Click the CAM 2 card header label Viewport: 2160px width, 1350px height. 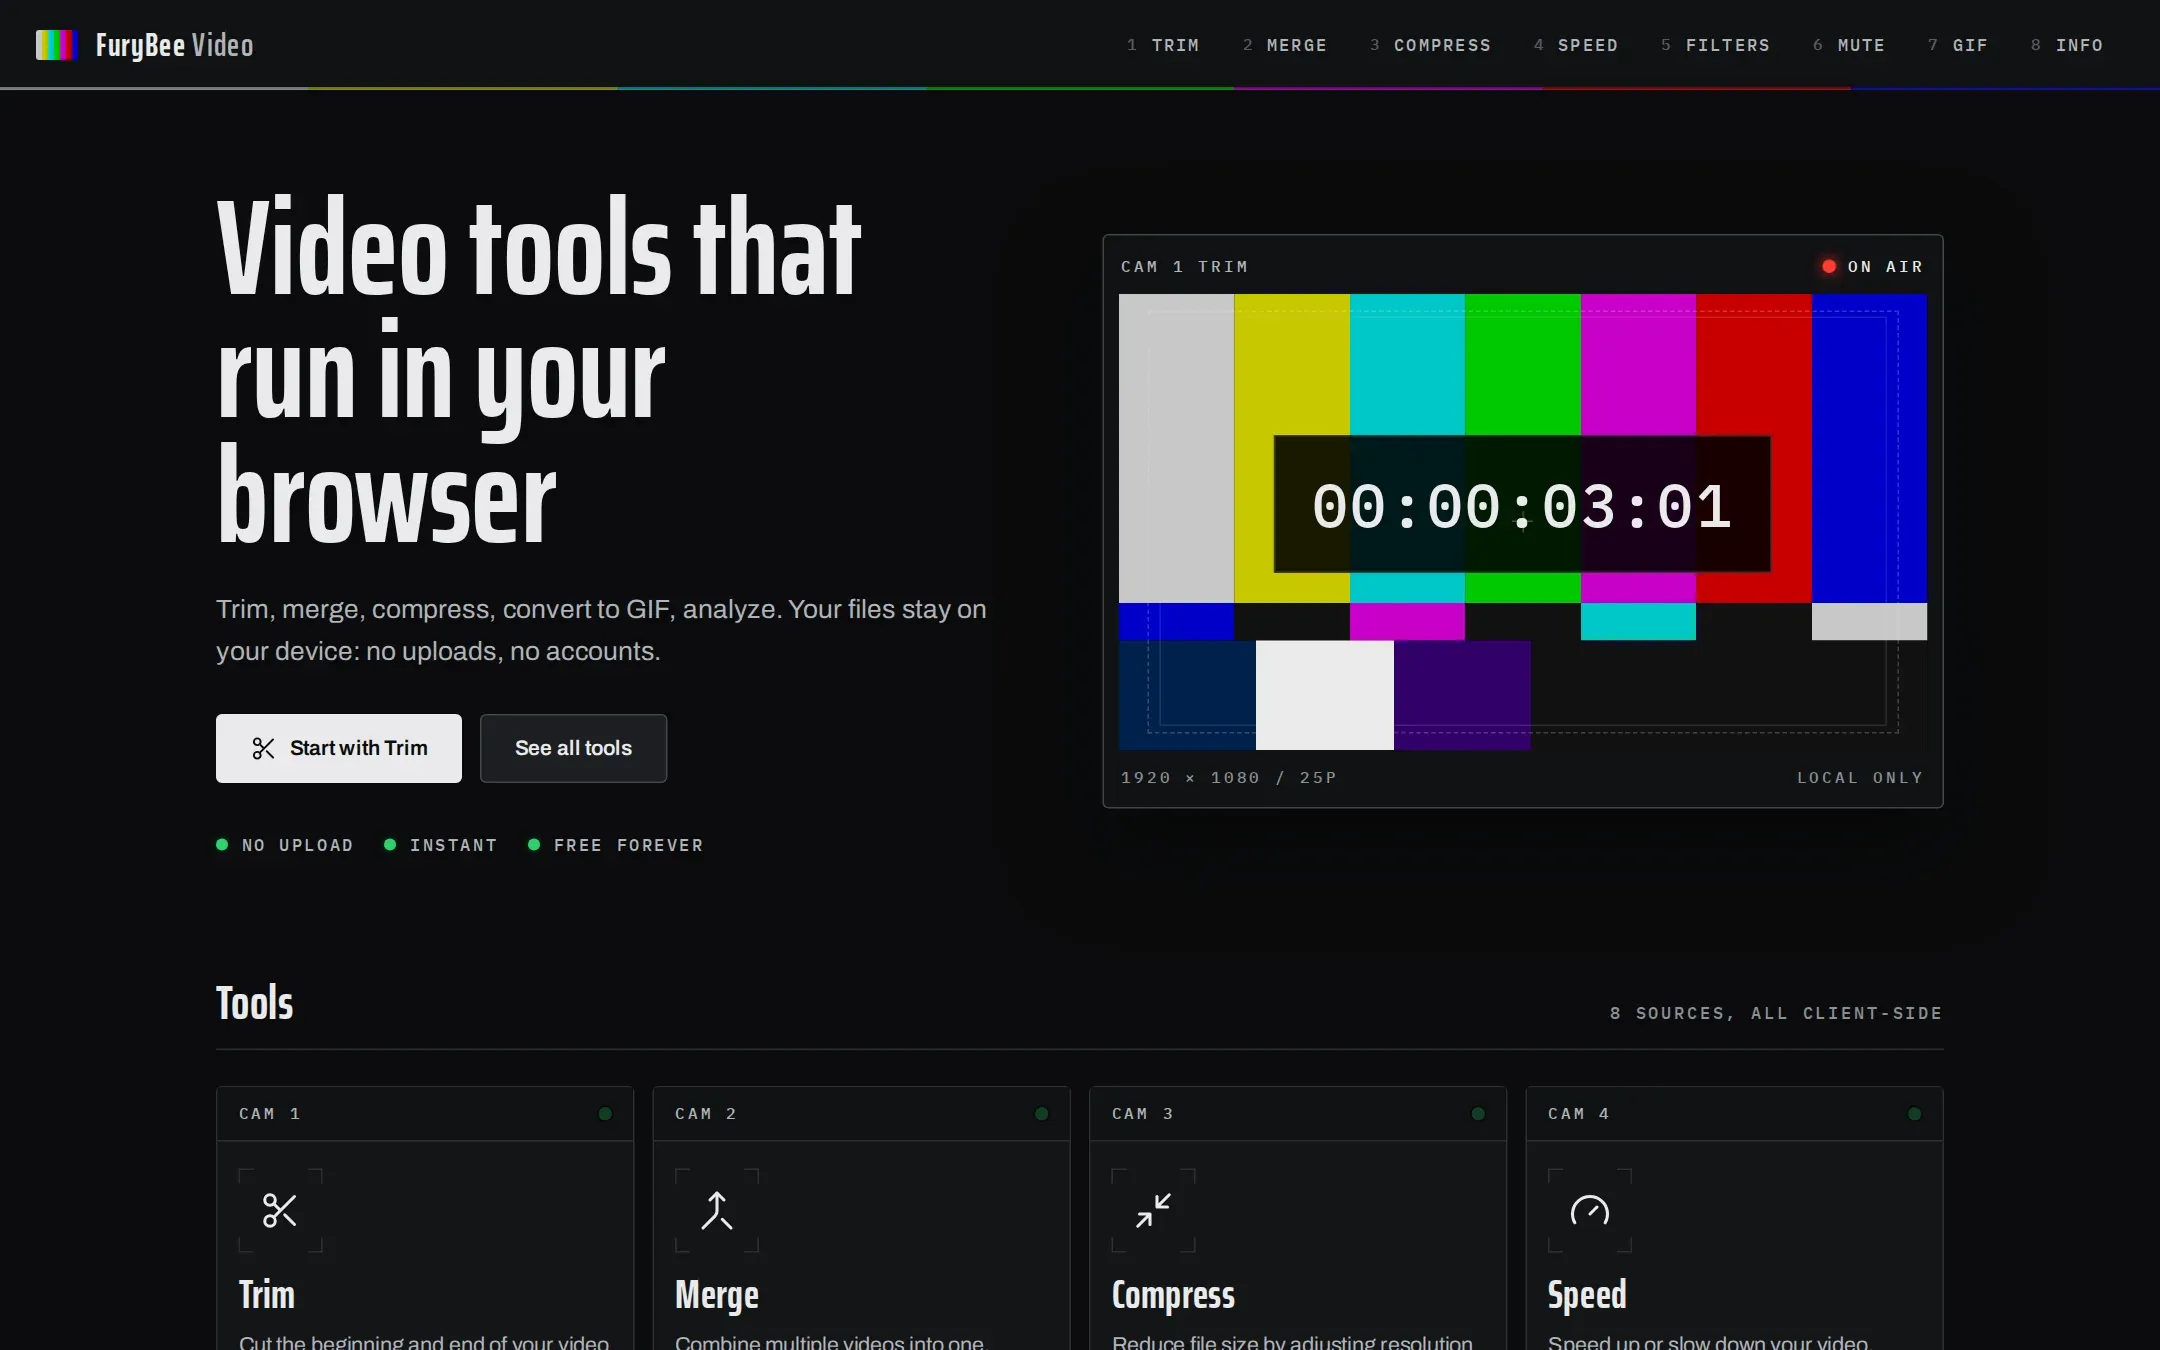pyautogui.click(x=706, y=1113)
